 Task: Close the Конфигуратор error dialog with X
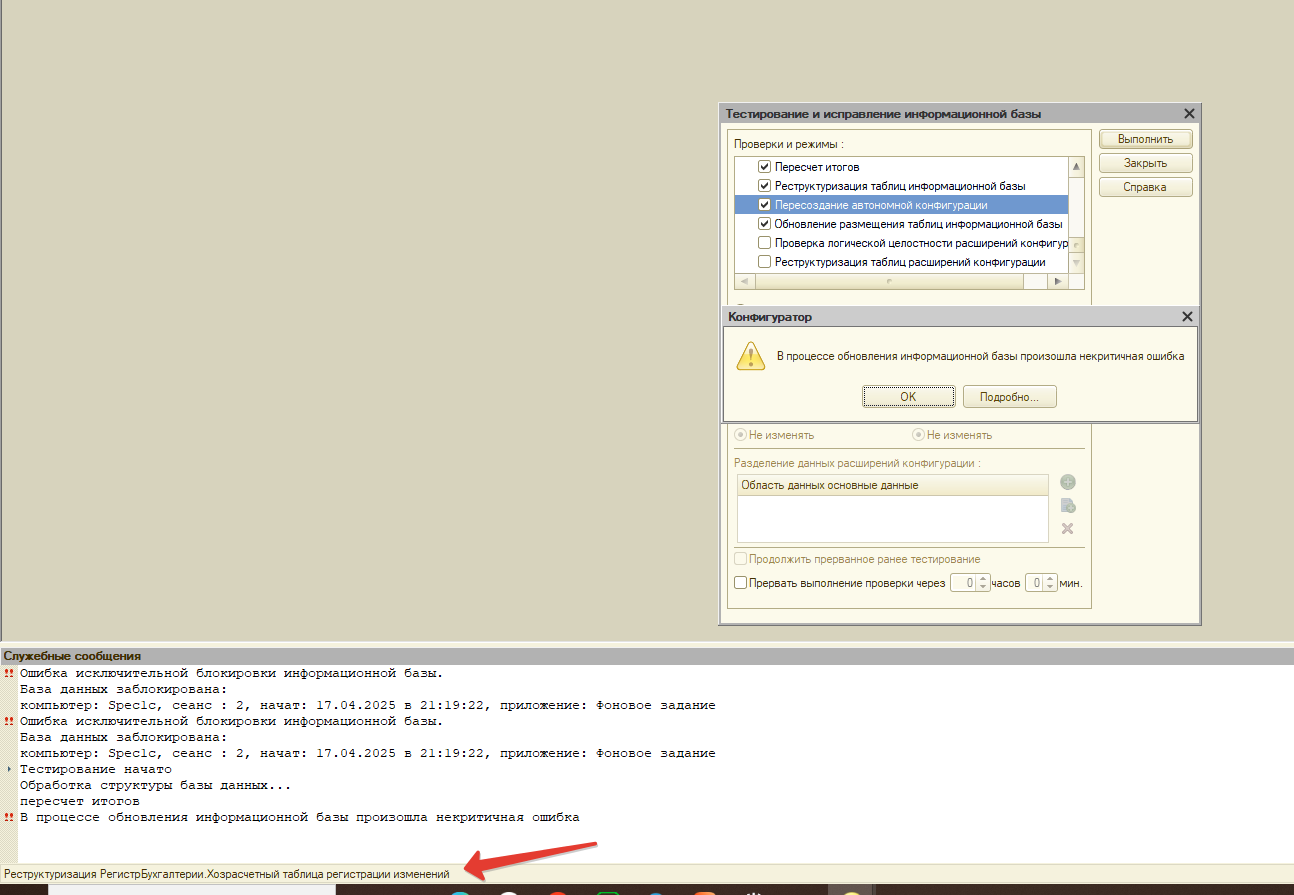coord(1187,317)
